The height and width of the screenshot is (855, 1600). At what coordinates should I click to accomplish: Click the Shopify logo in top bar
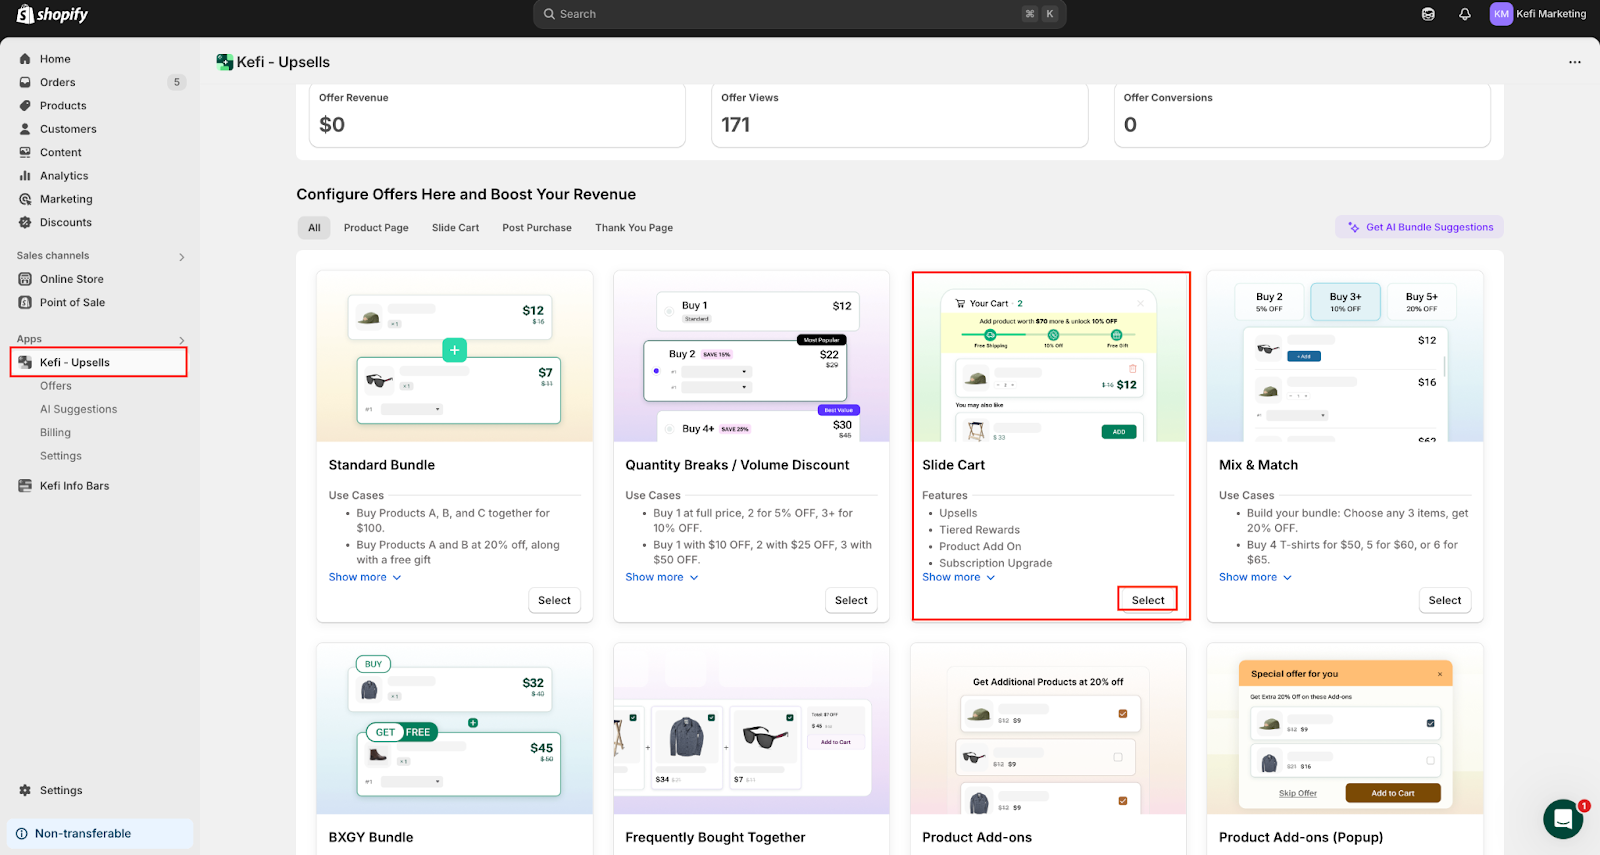52,14
